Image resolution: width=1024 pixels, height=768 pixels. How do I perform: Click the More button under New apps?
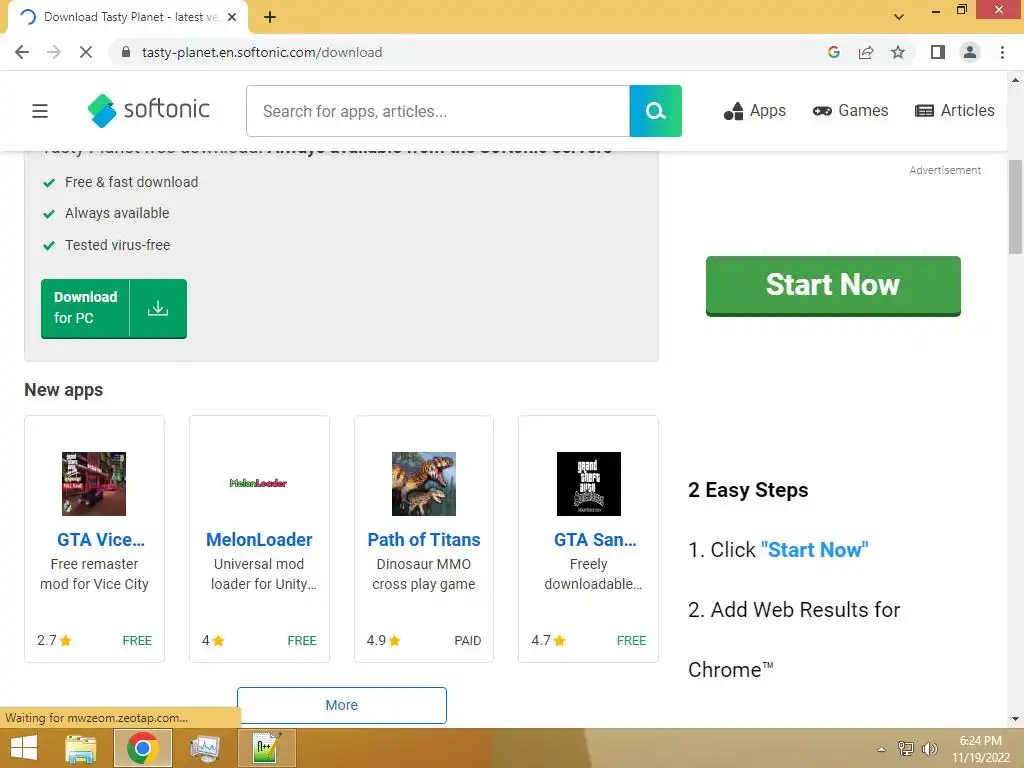(x=342, y=705)
